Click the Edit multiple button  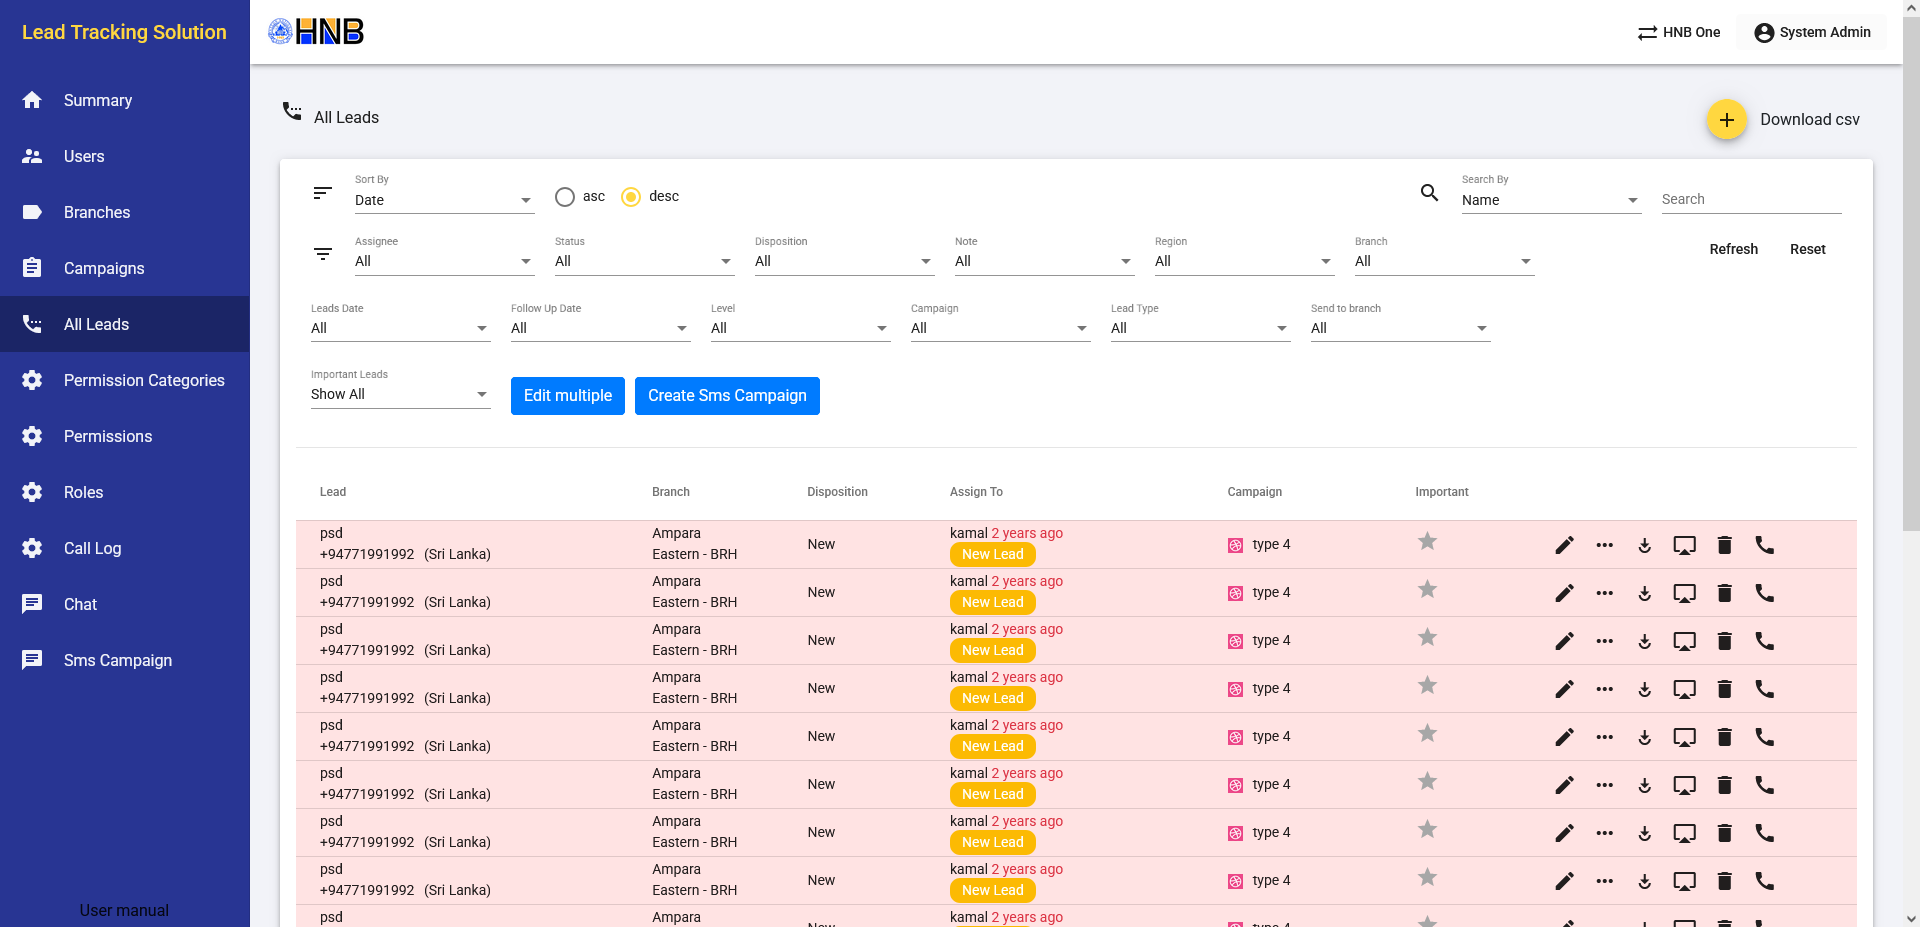(567, 396)
